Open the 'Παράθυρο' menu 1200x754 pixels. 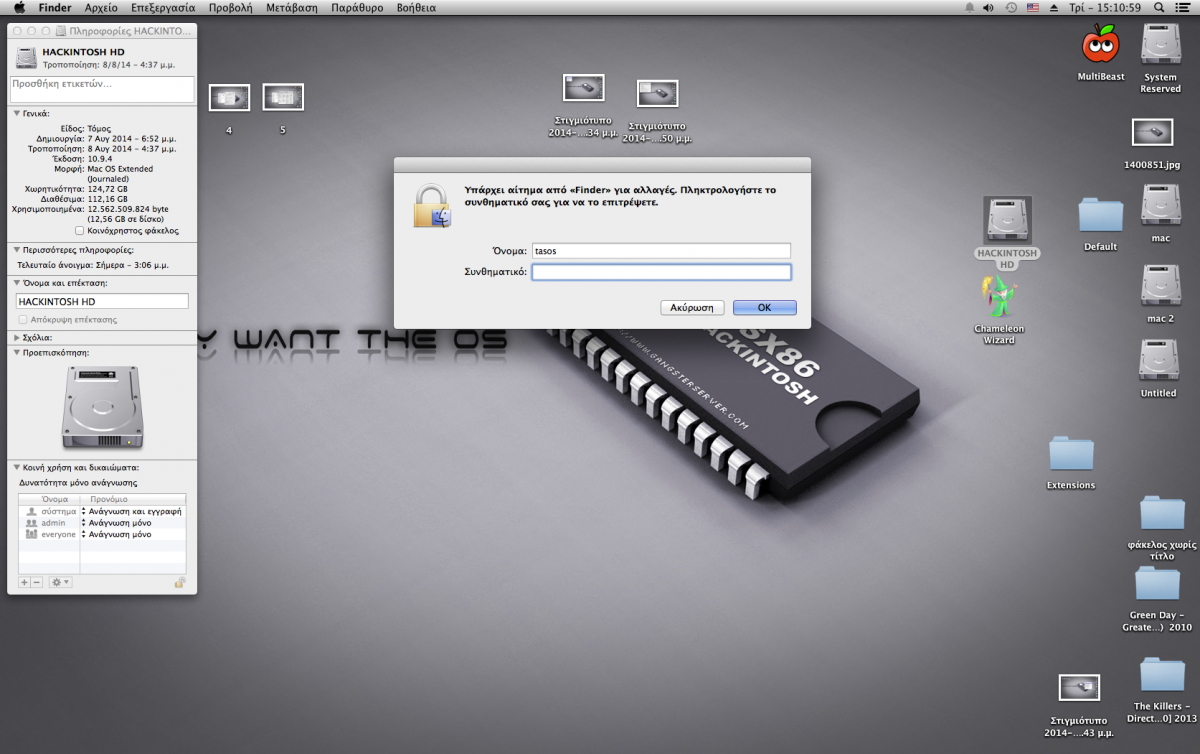coord(357,7)
